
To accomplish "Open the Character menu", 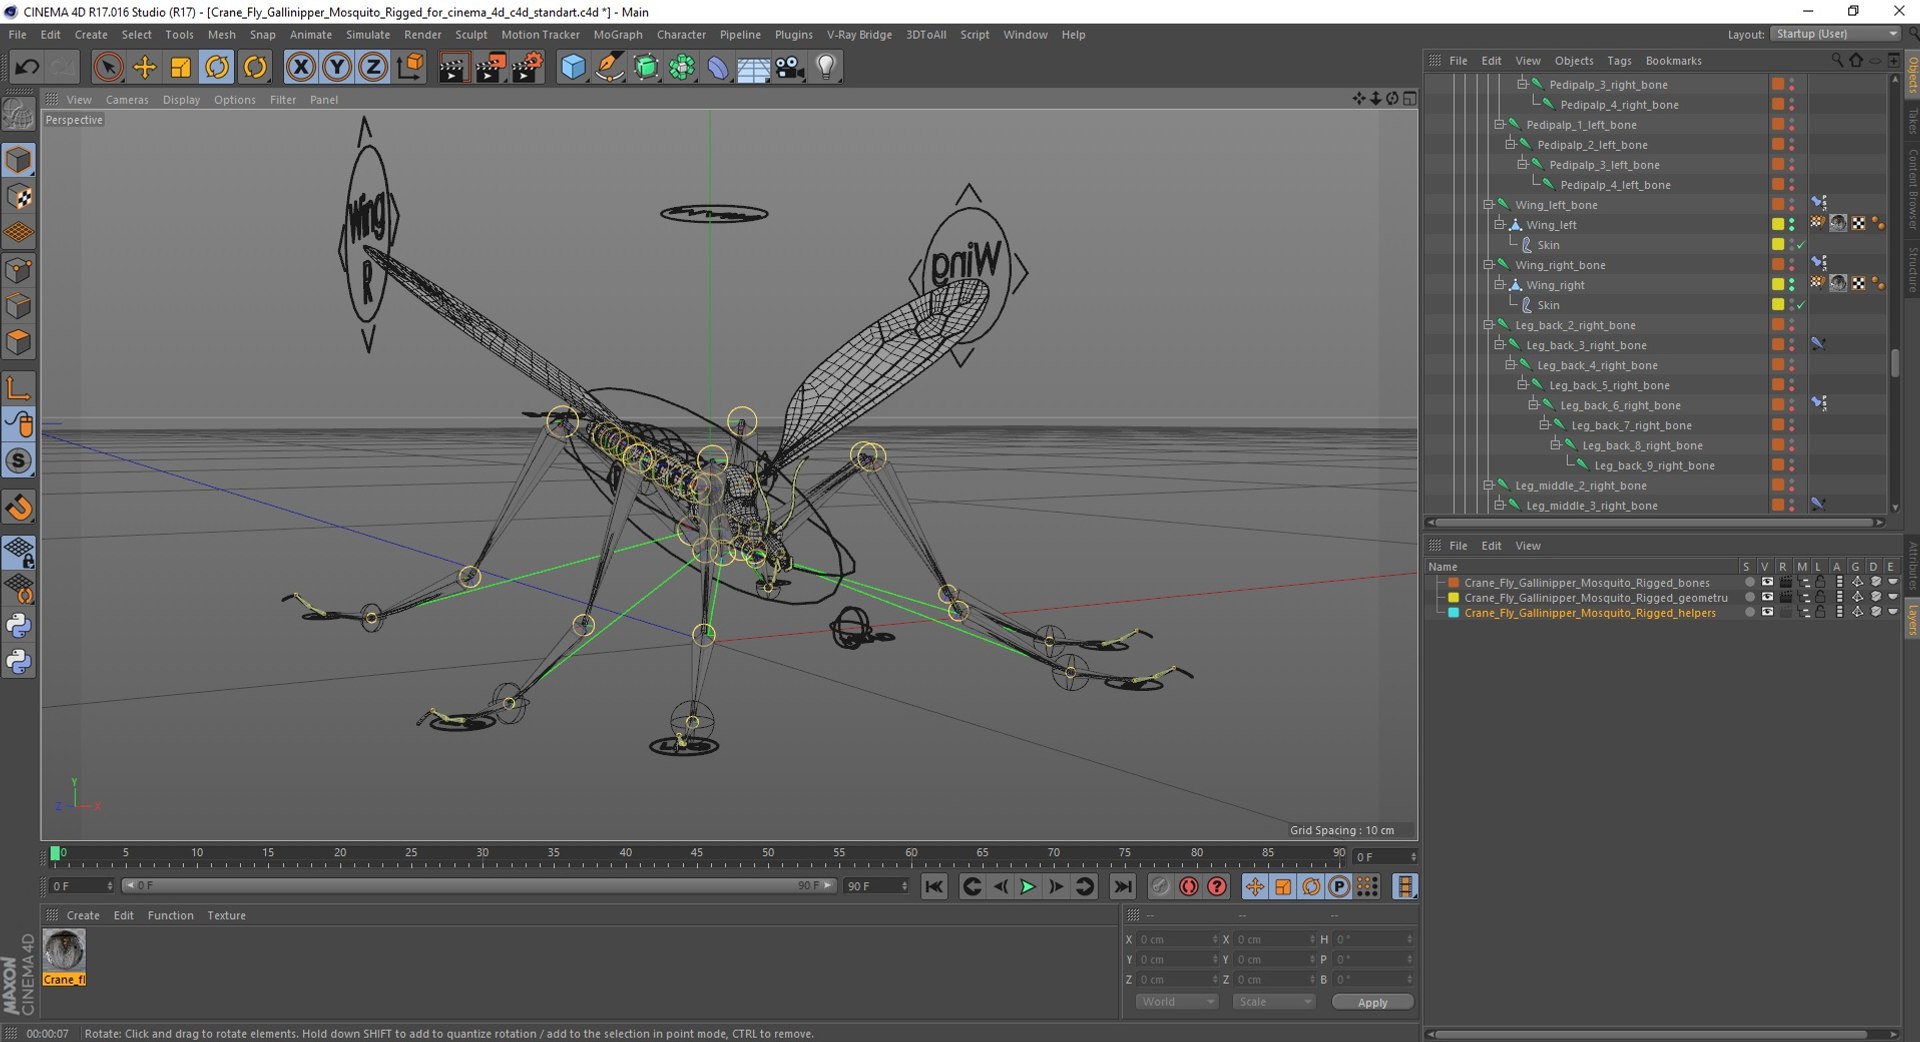I will pyautogui.click(x=681, y=34).
